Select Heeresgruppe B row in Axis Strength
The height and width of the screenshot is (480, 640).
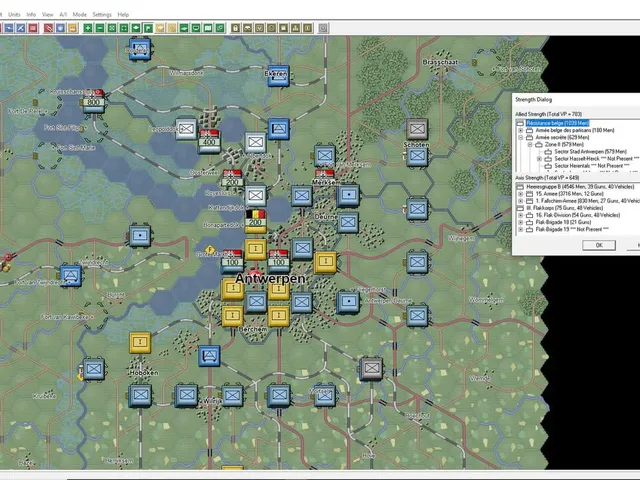580,187
